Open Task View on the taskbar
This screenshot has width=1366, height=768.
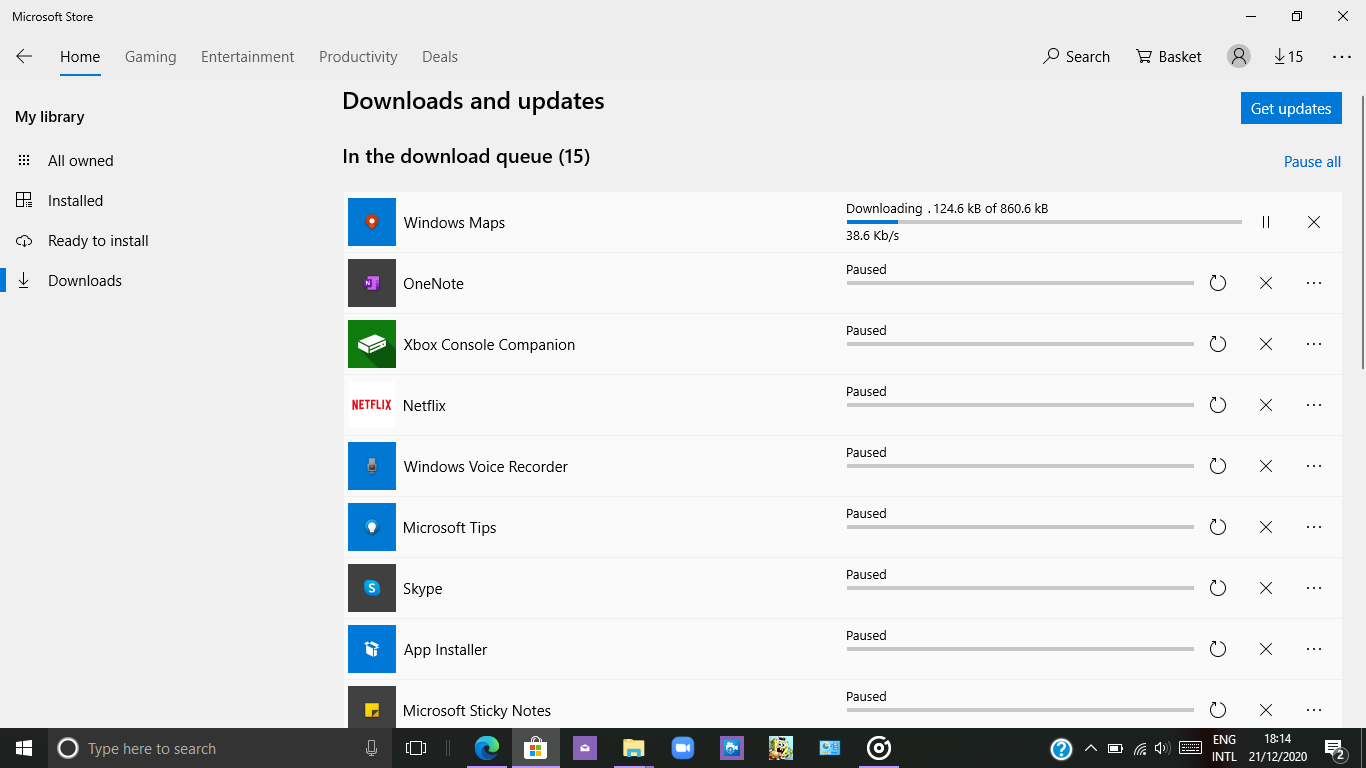[416, 748]
